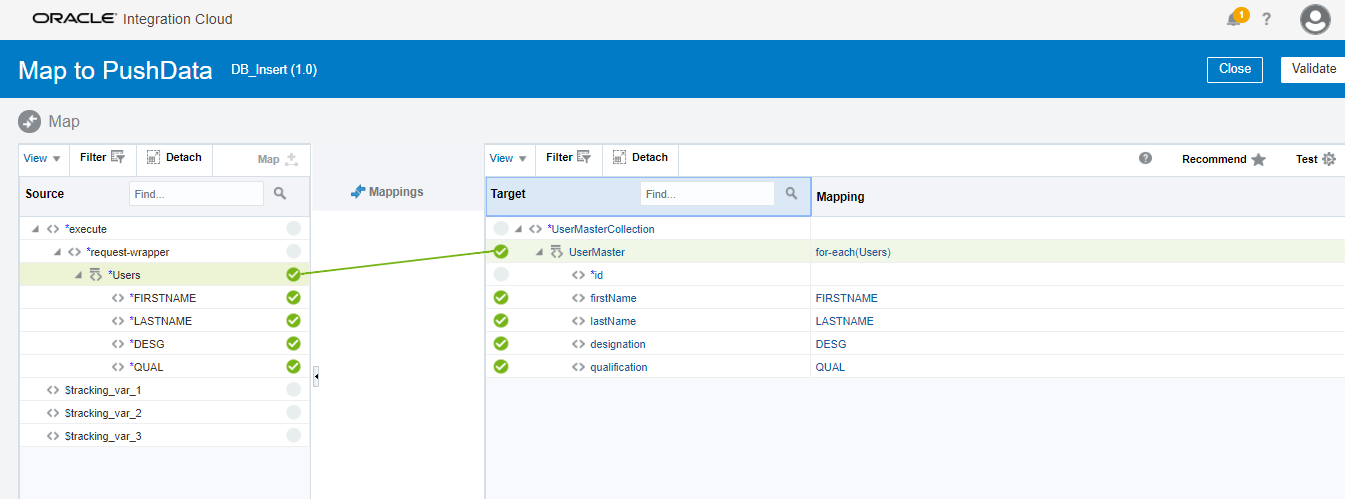Viewport: 1345px width, 499px height.
Task: Click the green check beside lastName target
Action: tap(501, 321)
